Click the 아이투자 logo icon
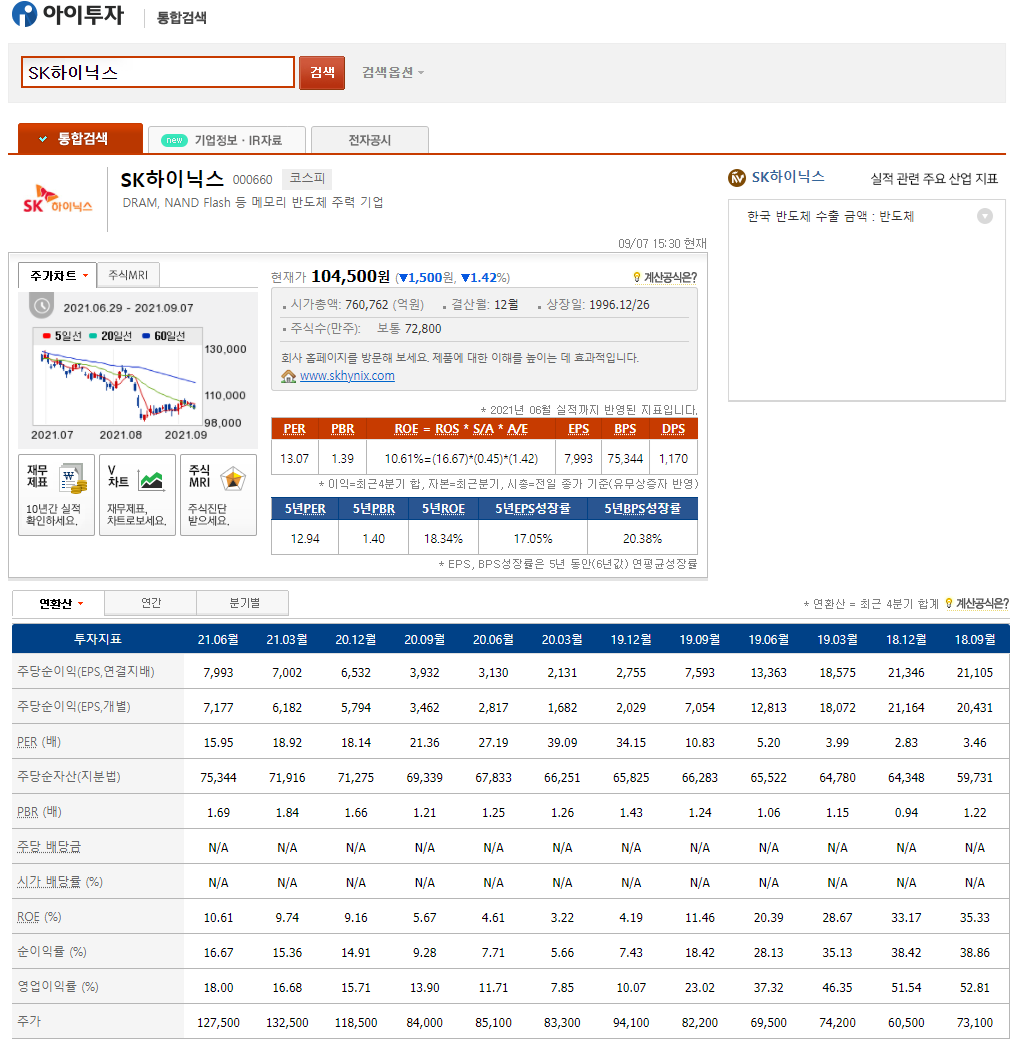This screenshot has height=1046, width=1021. [25, 14]
